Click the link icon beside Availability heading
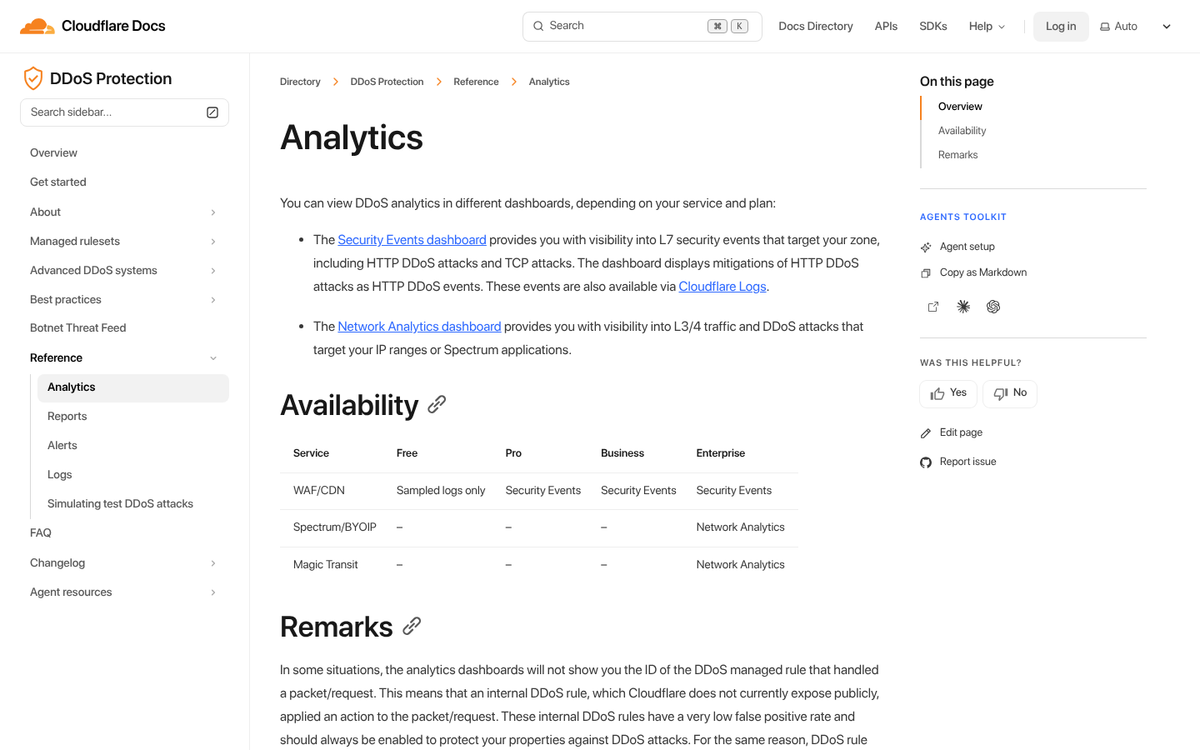Image resolution: width=1200 pixels, height=750 pixels. pos(437,405)
